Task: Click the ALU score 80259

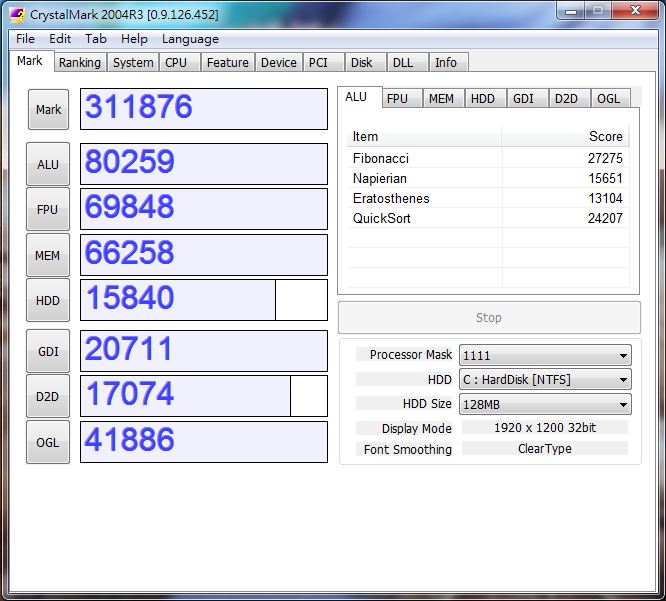Action: 204,164
